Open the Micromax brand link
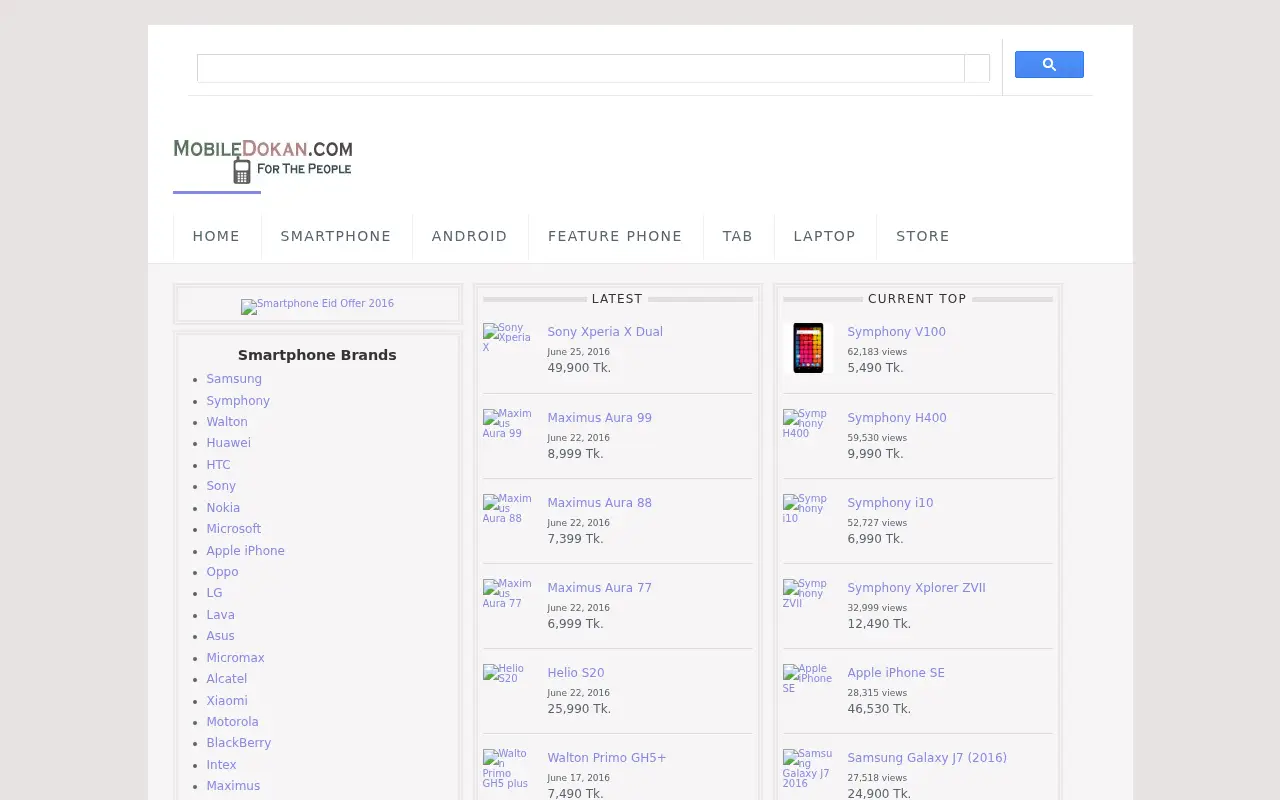Screen dimensions: 1280x800 [236, 658]
